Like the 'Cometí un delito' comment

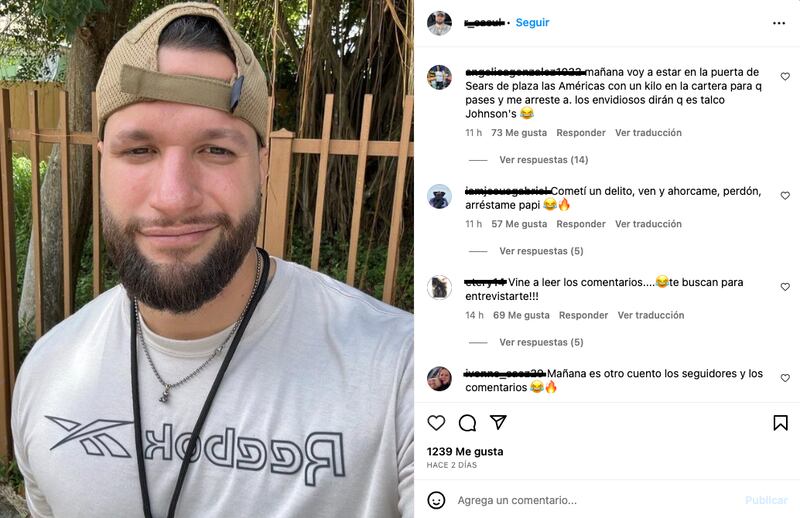[x=785, y=195]
